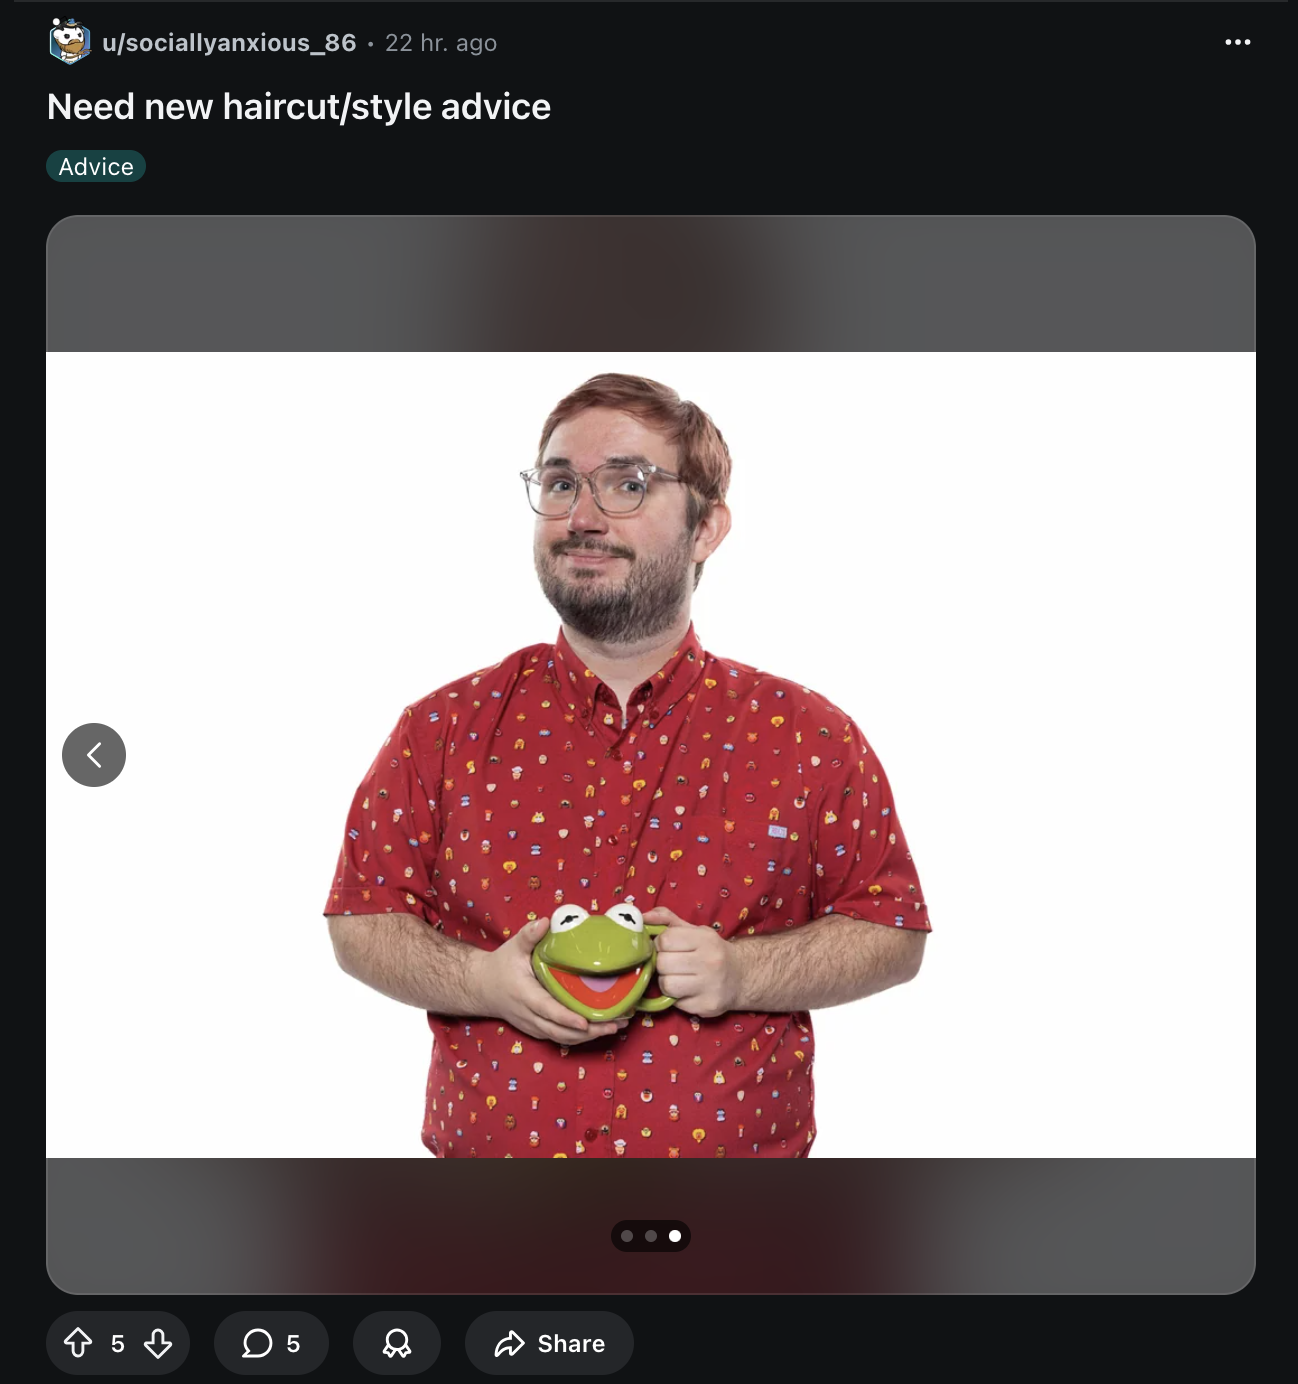Go to the previous image with left arrow

94,755
